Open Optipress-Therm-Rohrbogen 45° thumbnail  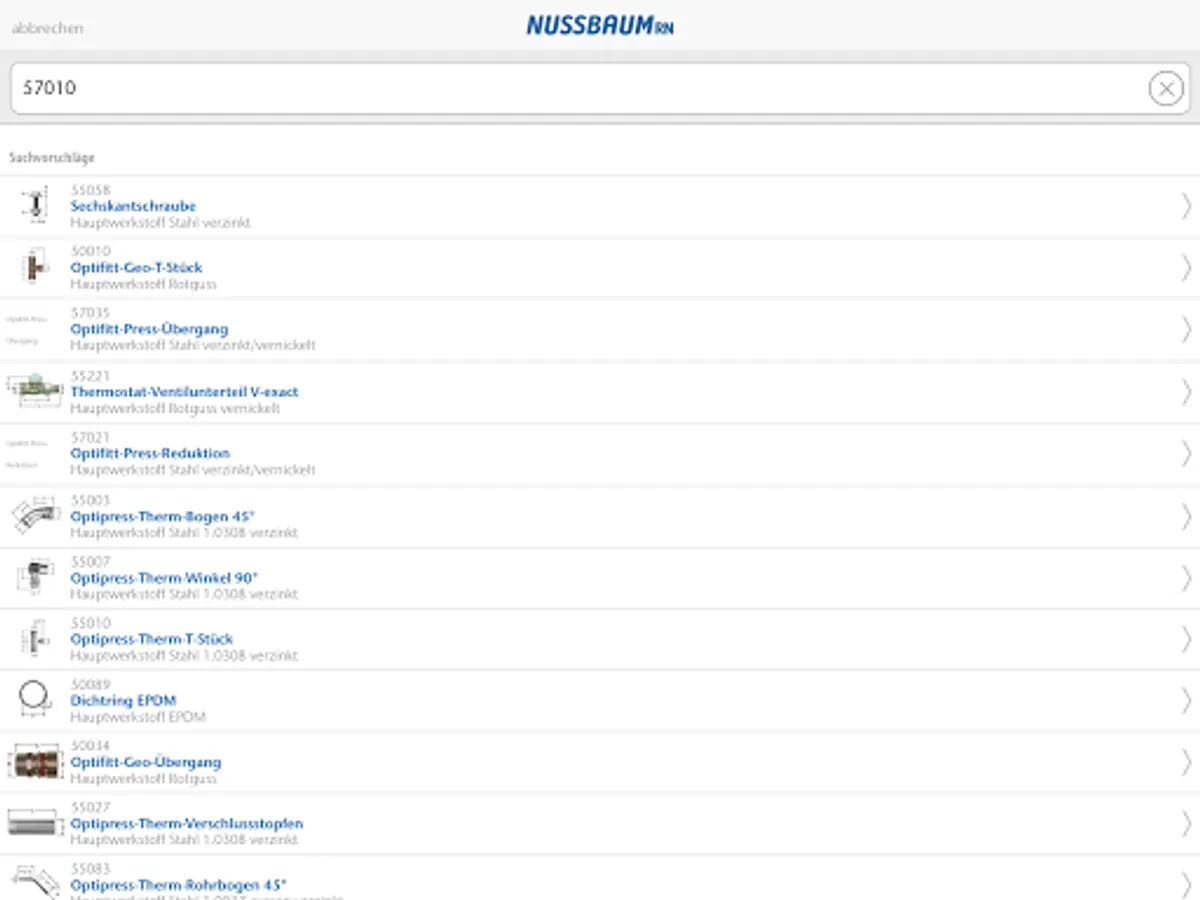[x=35, y=882]
